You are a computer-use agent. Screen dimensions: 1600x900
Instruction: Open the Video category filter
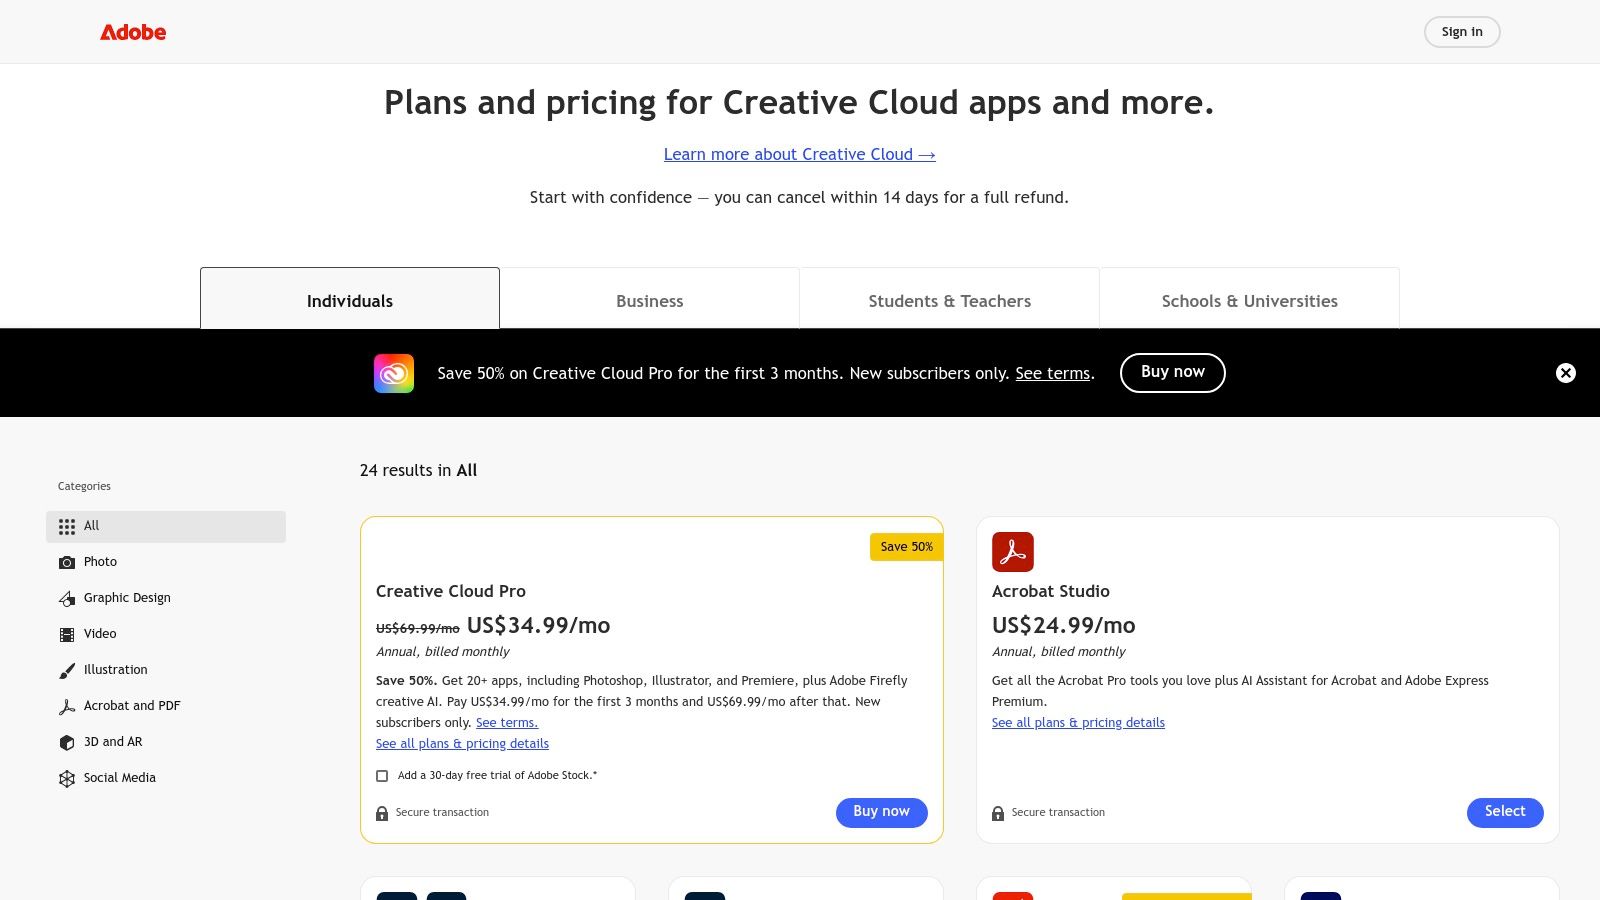100,634
